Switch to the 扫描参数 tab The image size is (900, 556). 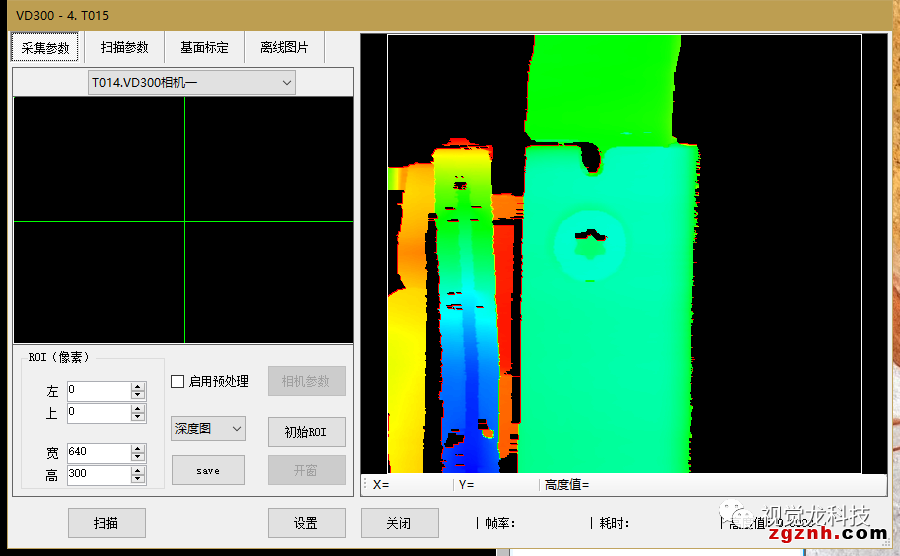(x=125, y=47)
